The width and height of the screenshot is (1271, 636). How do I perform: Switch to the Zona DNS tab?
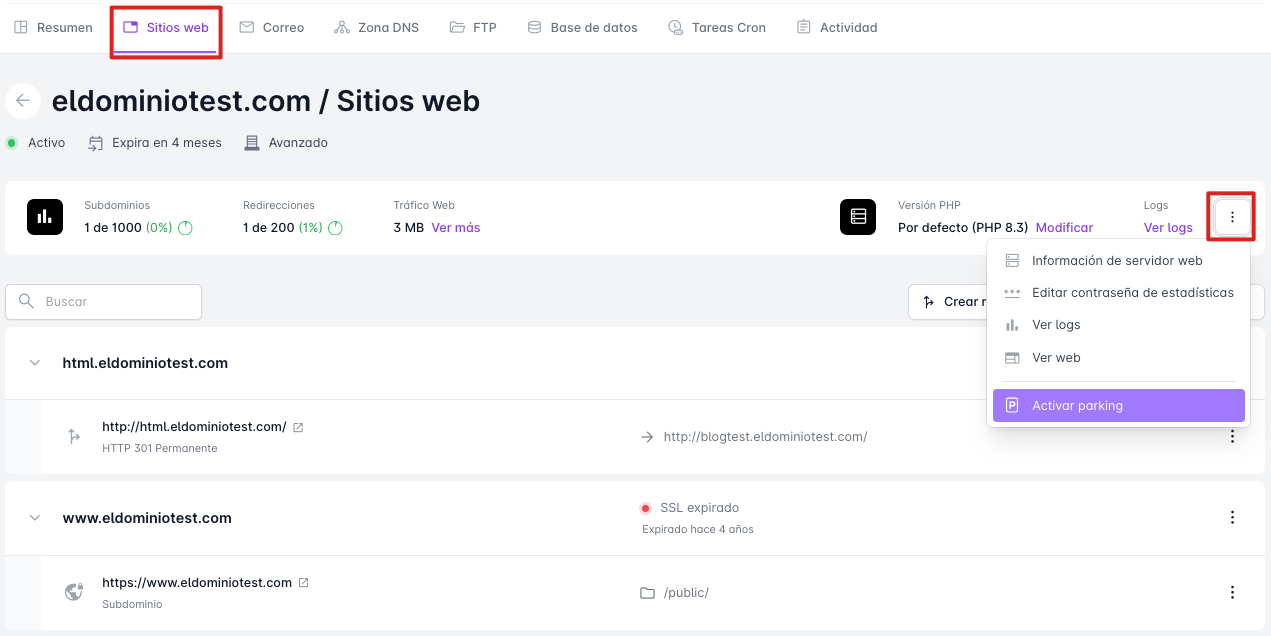click(x=376, y=28)
